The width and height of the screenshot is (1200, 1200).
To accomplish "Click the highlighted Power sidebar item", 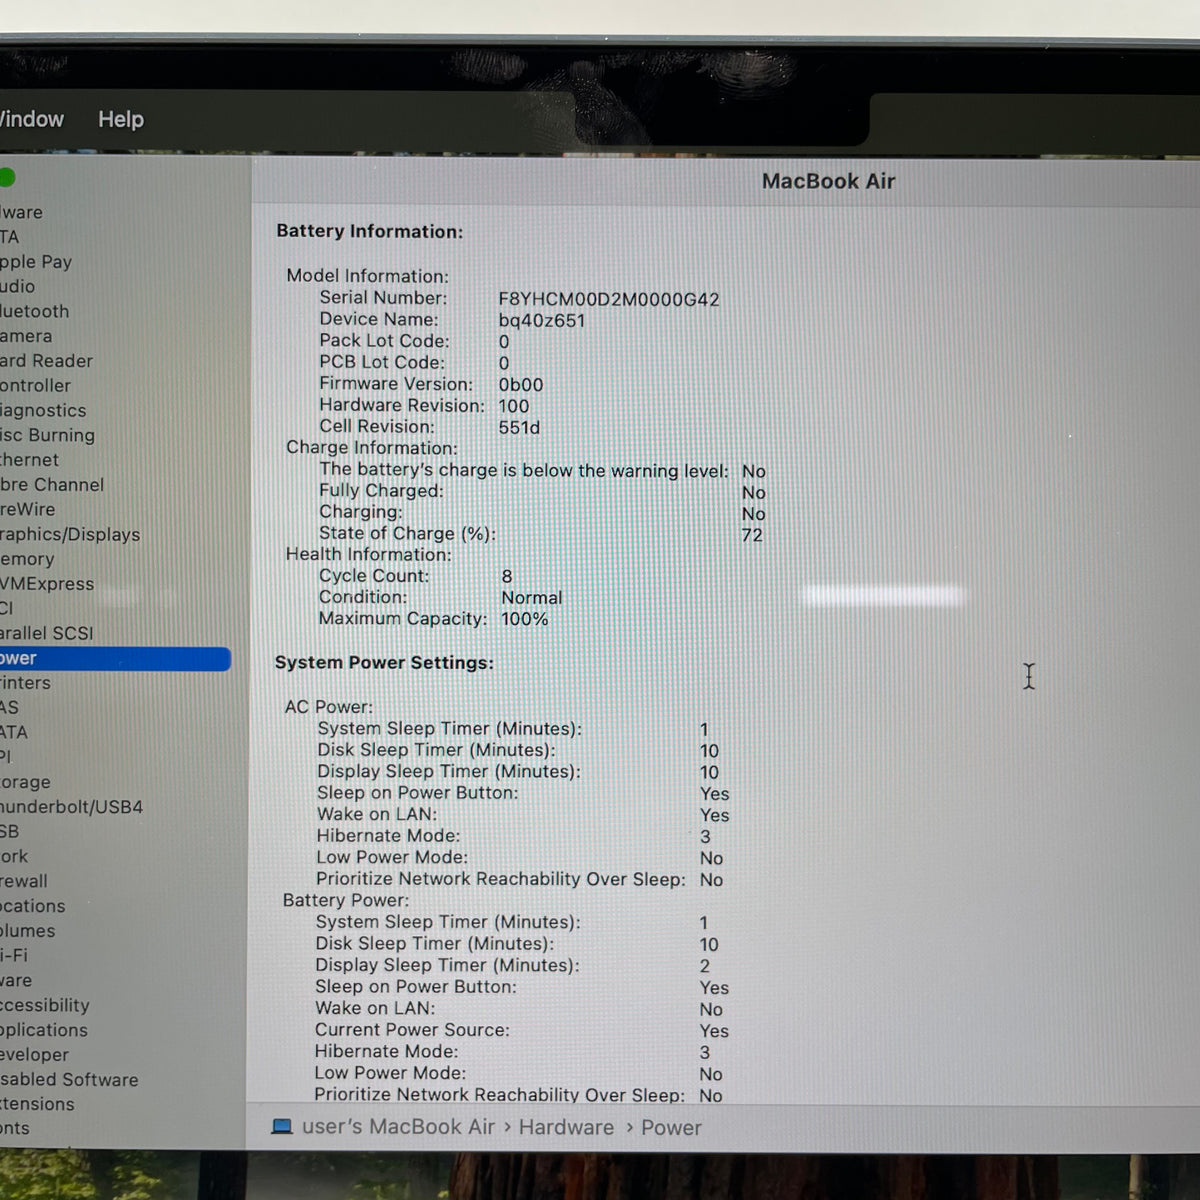I will pyautogui.click(x=115, y=658).
